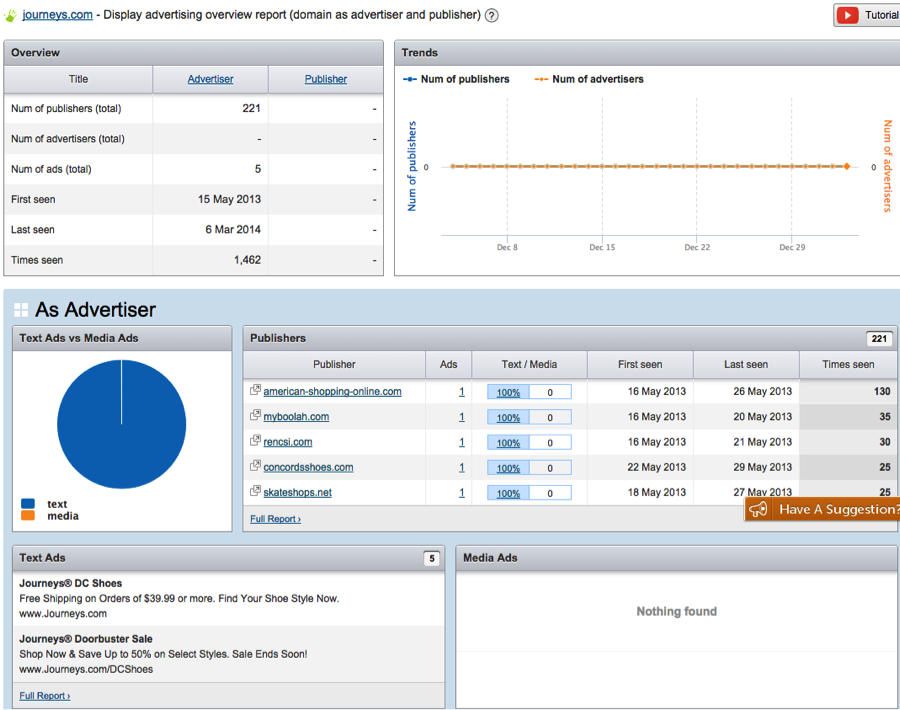Open the american-shopping-online.com publisher link
The height and width of the screenshot is (710, 900).
point(332,391)
